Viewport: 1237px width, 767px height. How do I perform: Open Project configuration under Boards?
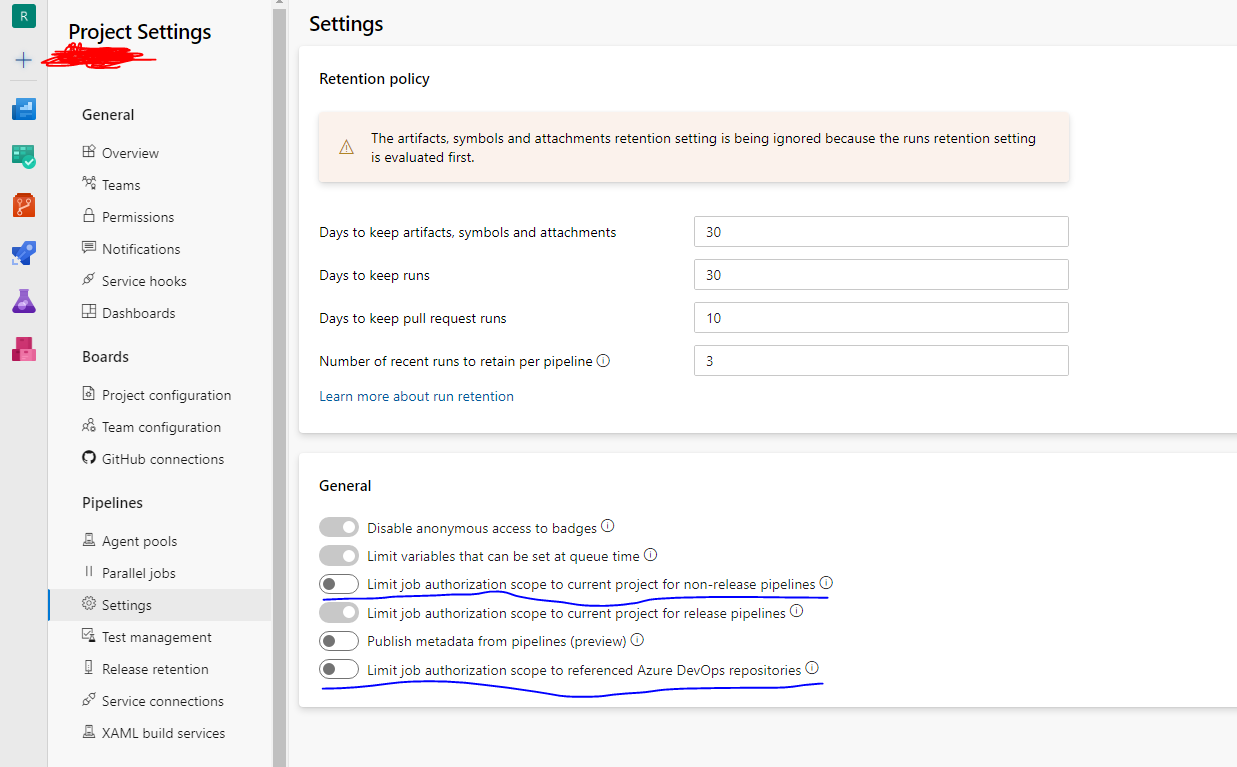click(x=166, y=395)
